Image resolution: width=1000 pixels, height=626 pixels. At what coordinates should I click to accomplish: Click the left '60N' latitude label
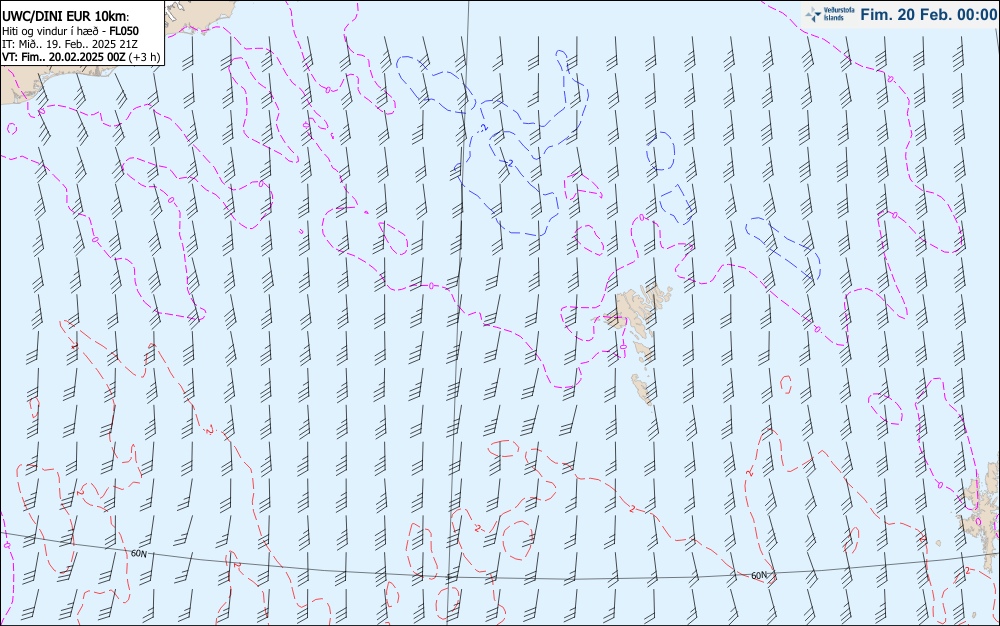pyautogui.click(x=139, y=553)
